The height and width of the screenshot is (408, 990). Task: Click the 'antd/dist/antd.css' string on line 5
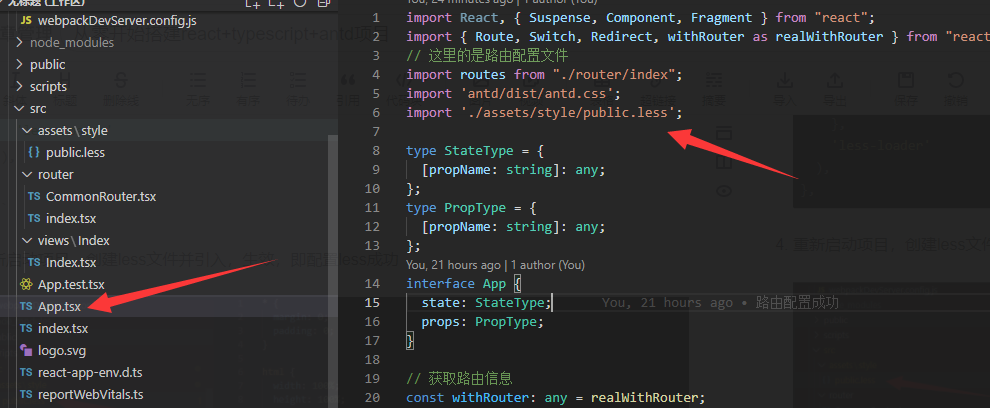pos(537,93)
